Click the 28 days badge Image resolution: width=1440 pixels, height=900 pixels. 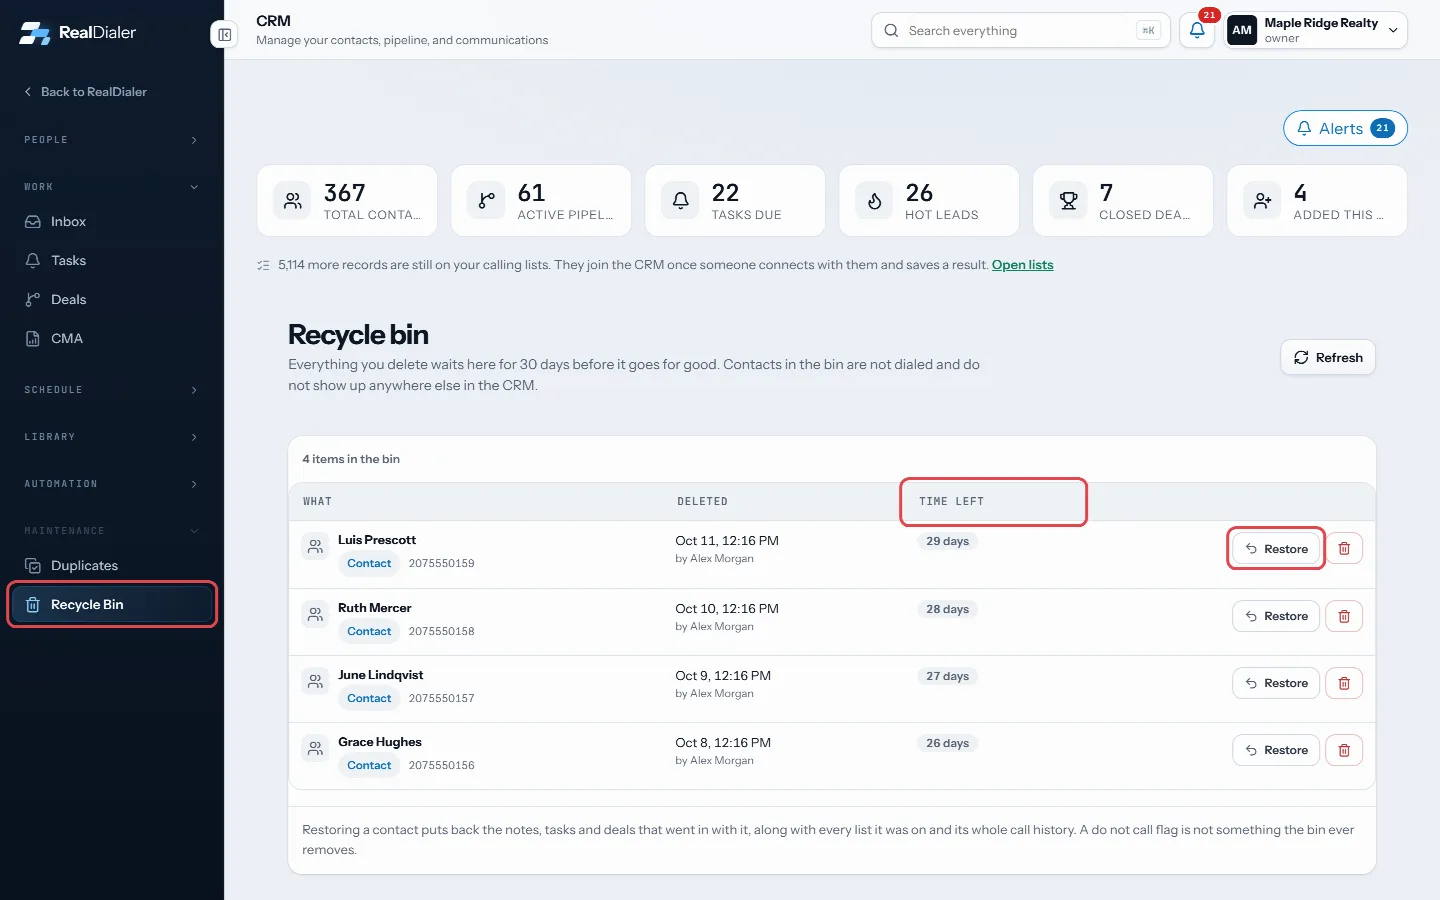tap(947, 609)
